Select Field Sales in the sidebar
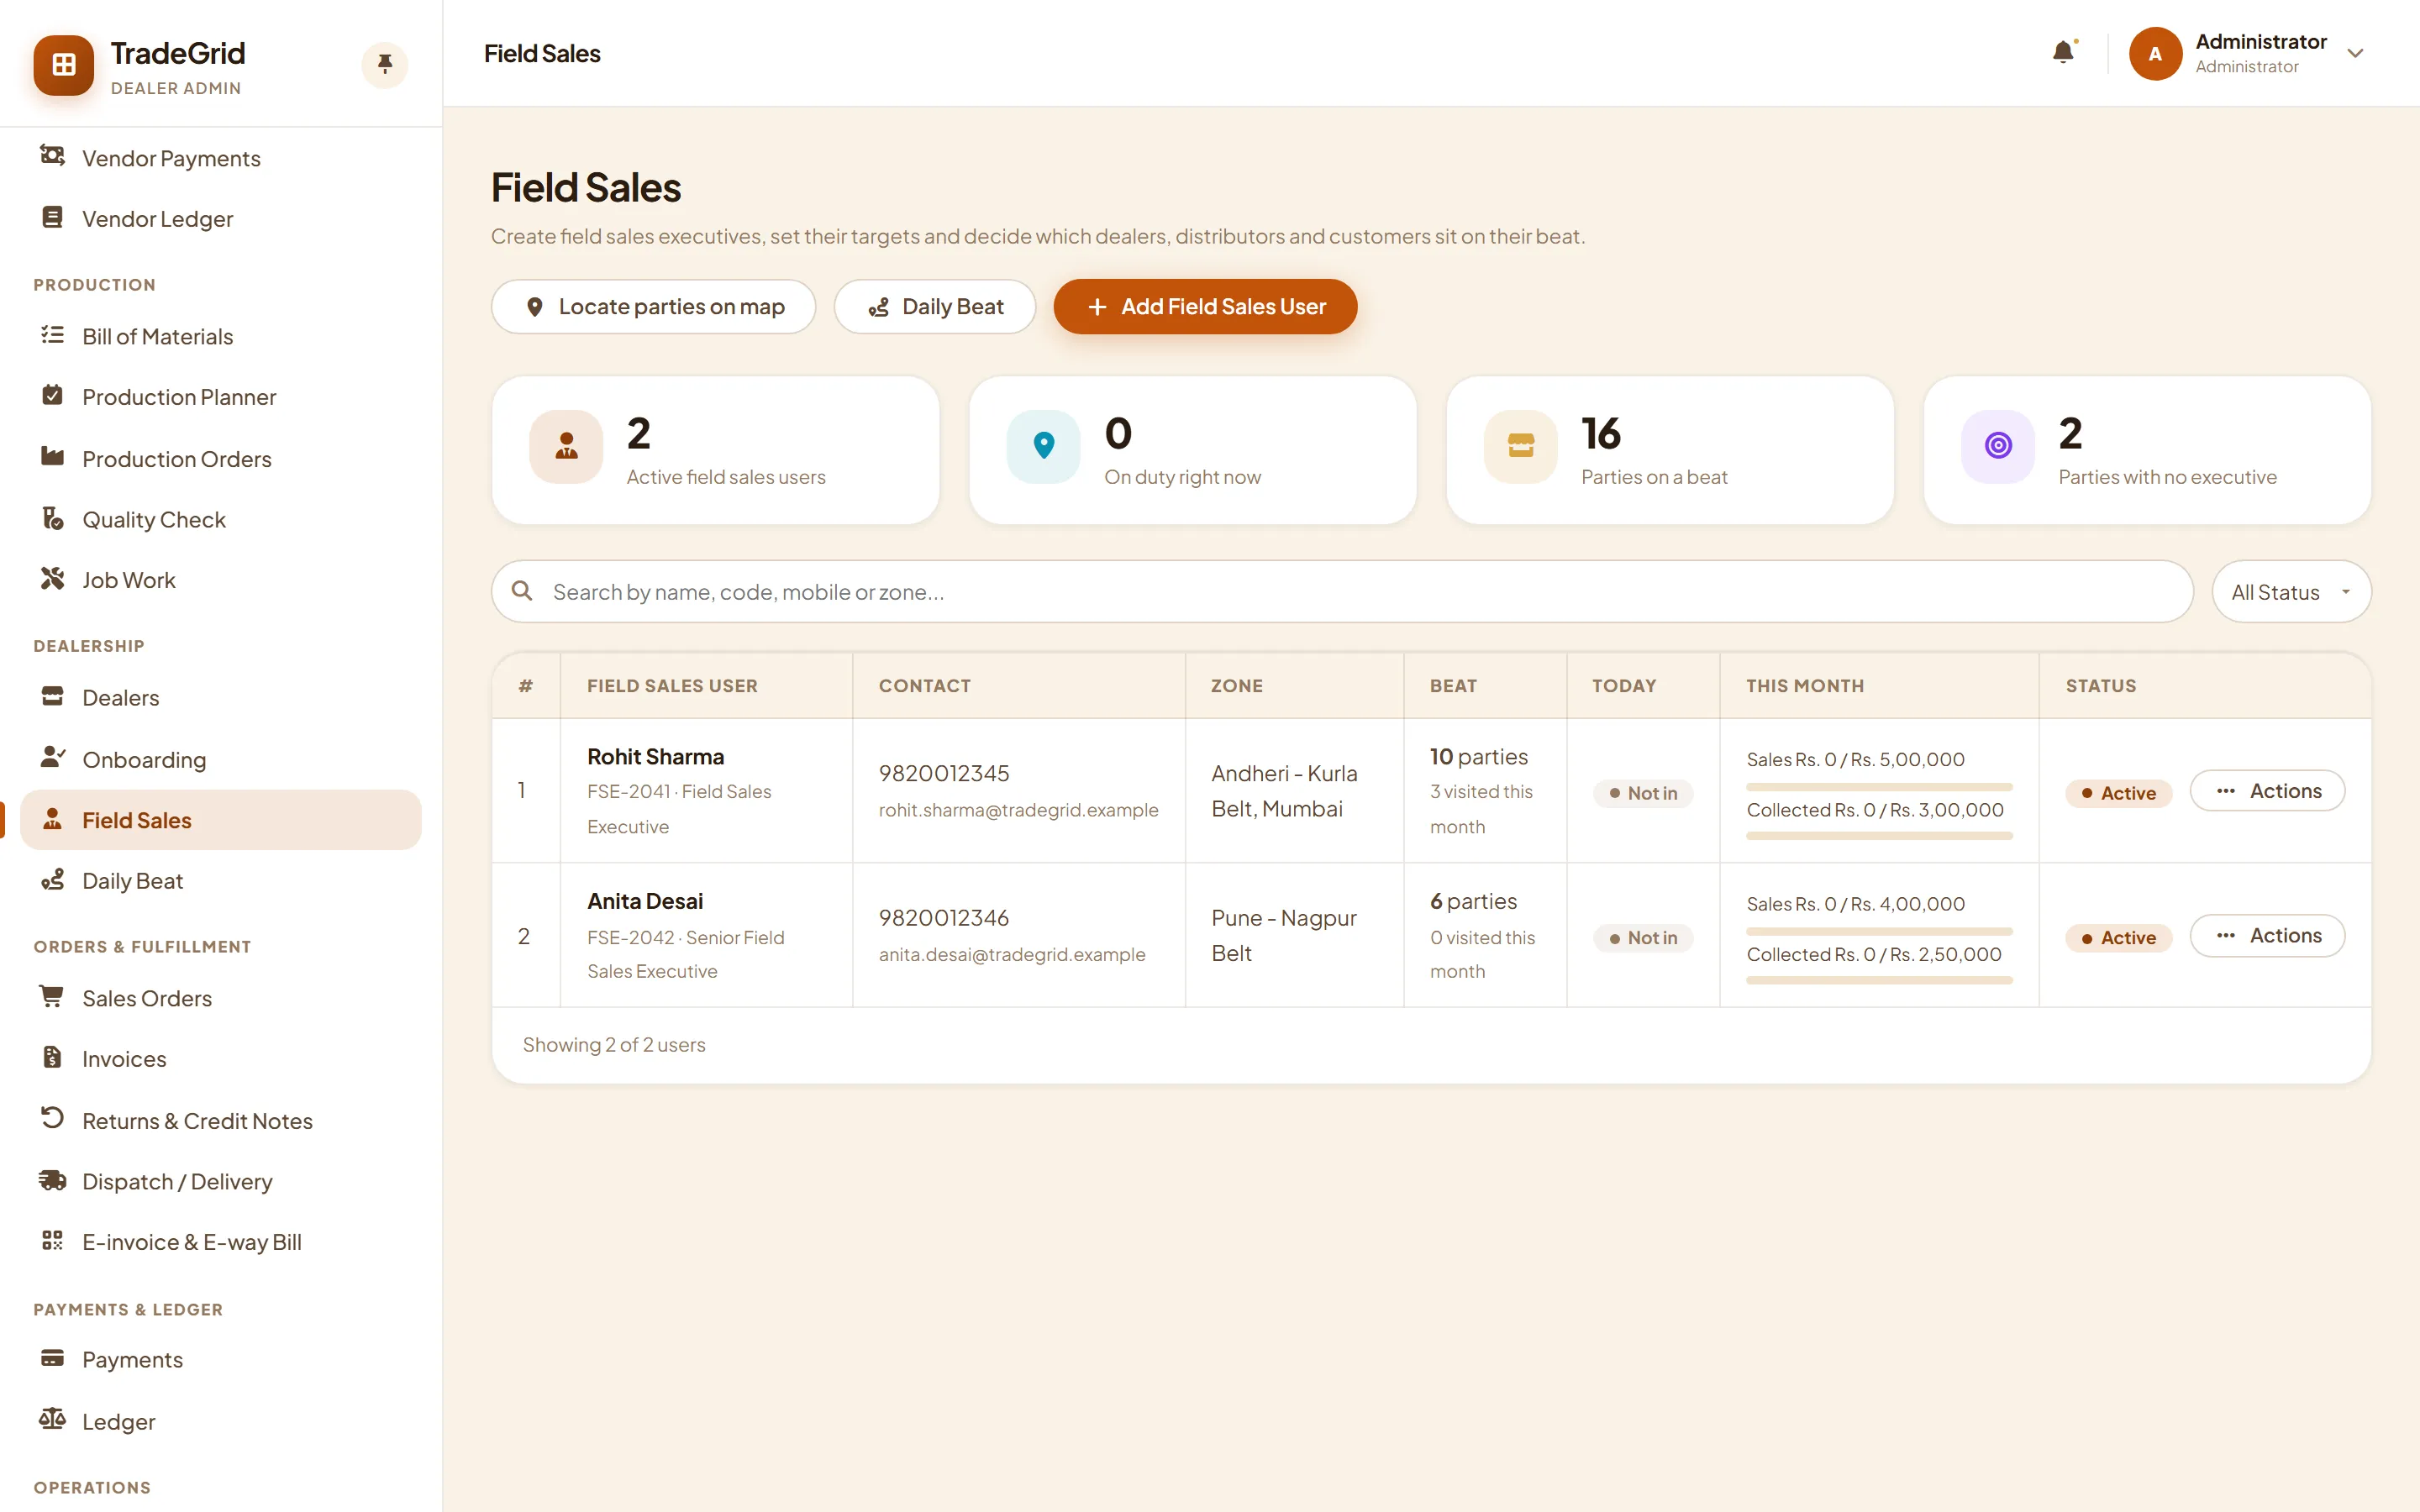The image size is (2420, 1512). point(220,820)
